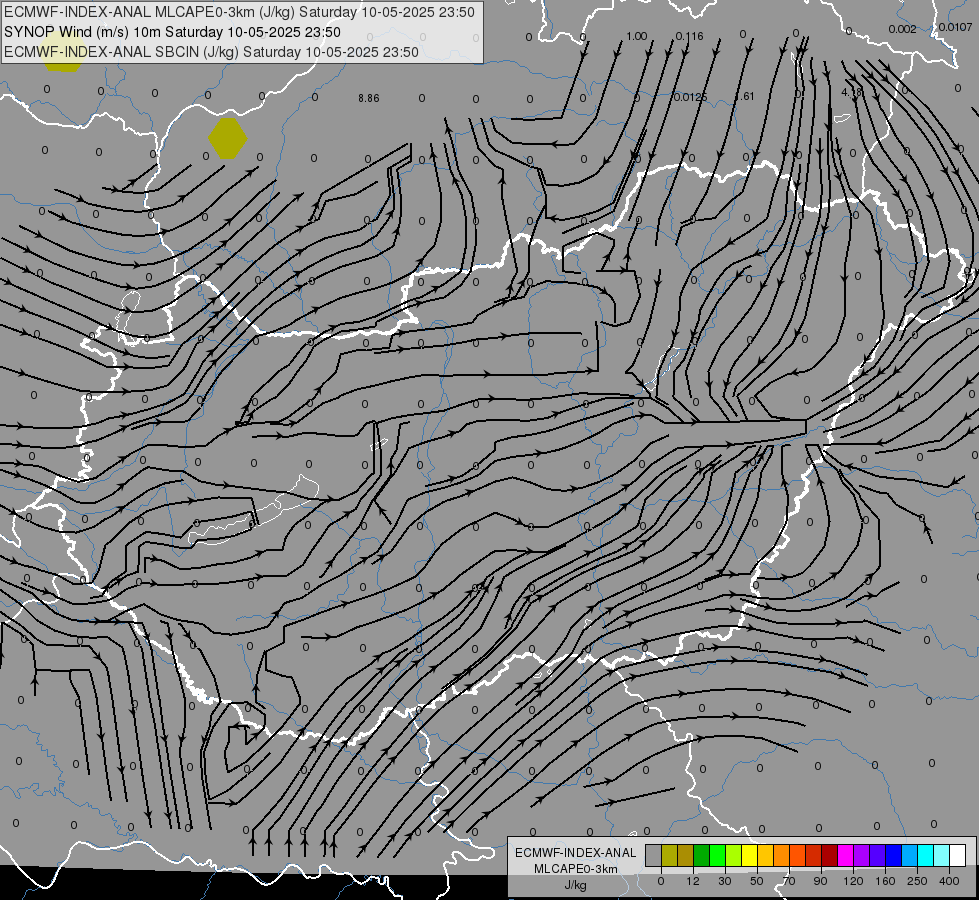The height and width of the screenshot is (900, 979).
Task: Click the legend scale label 400
Action: pyautogui.click(x=949, y=881)
